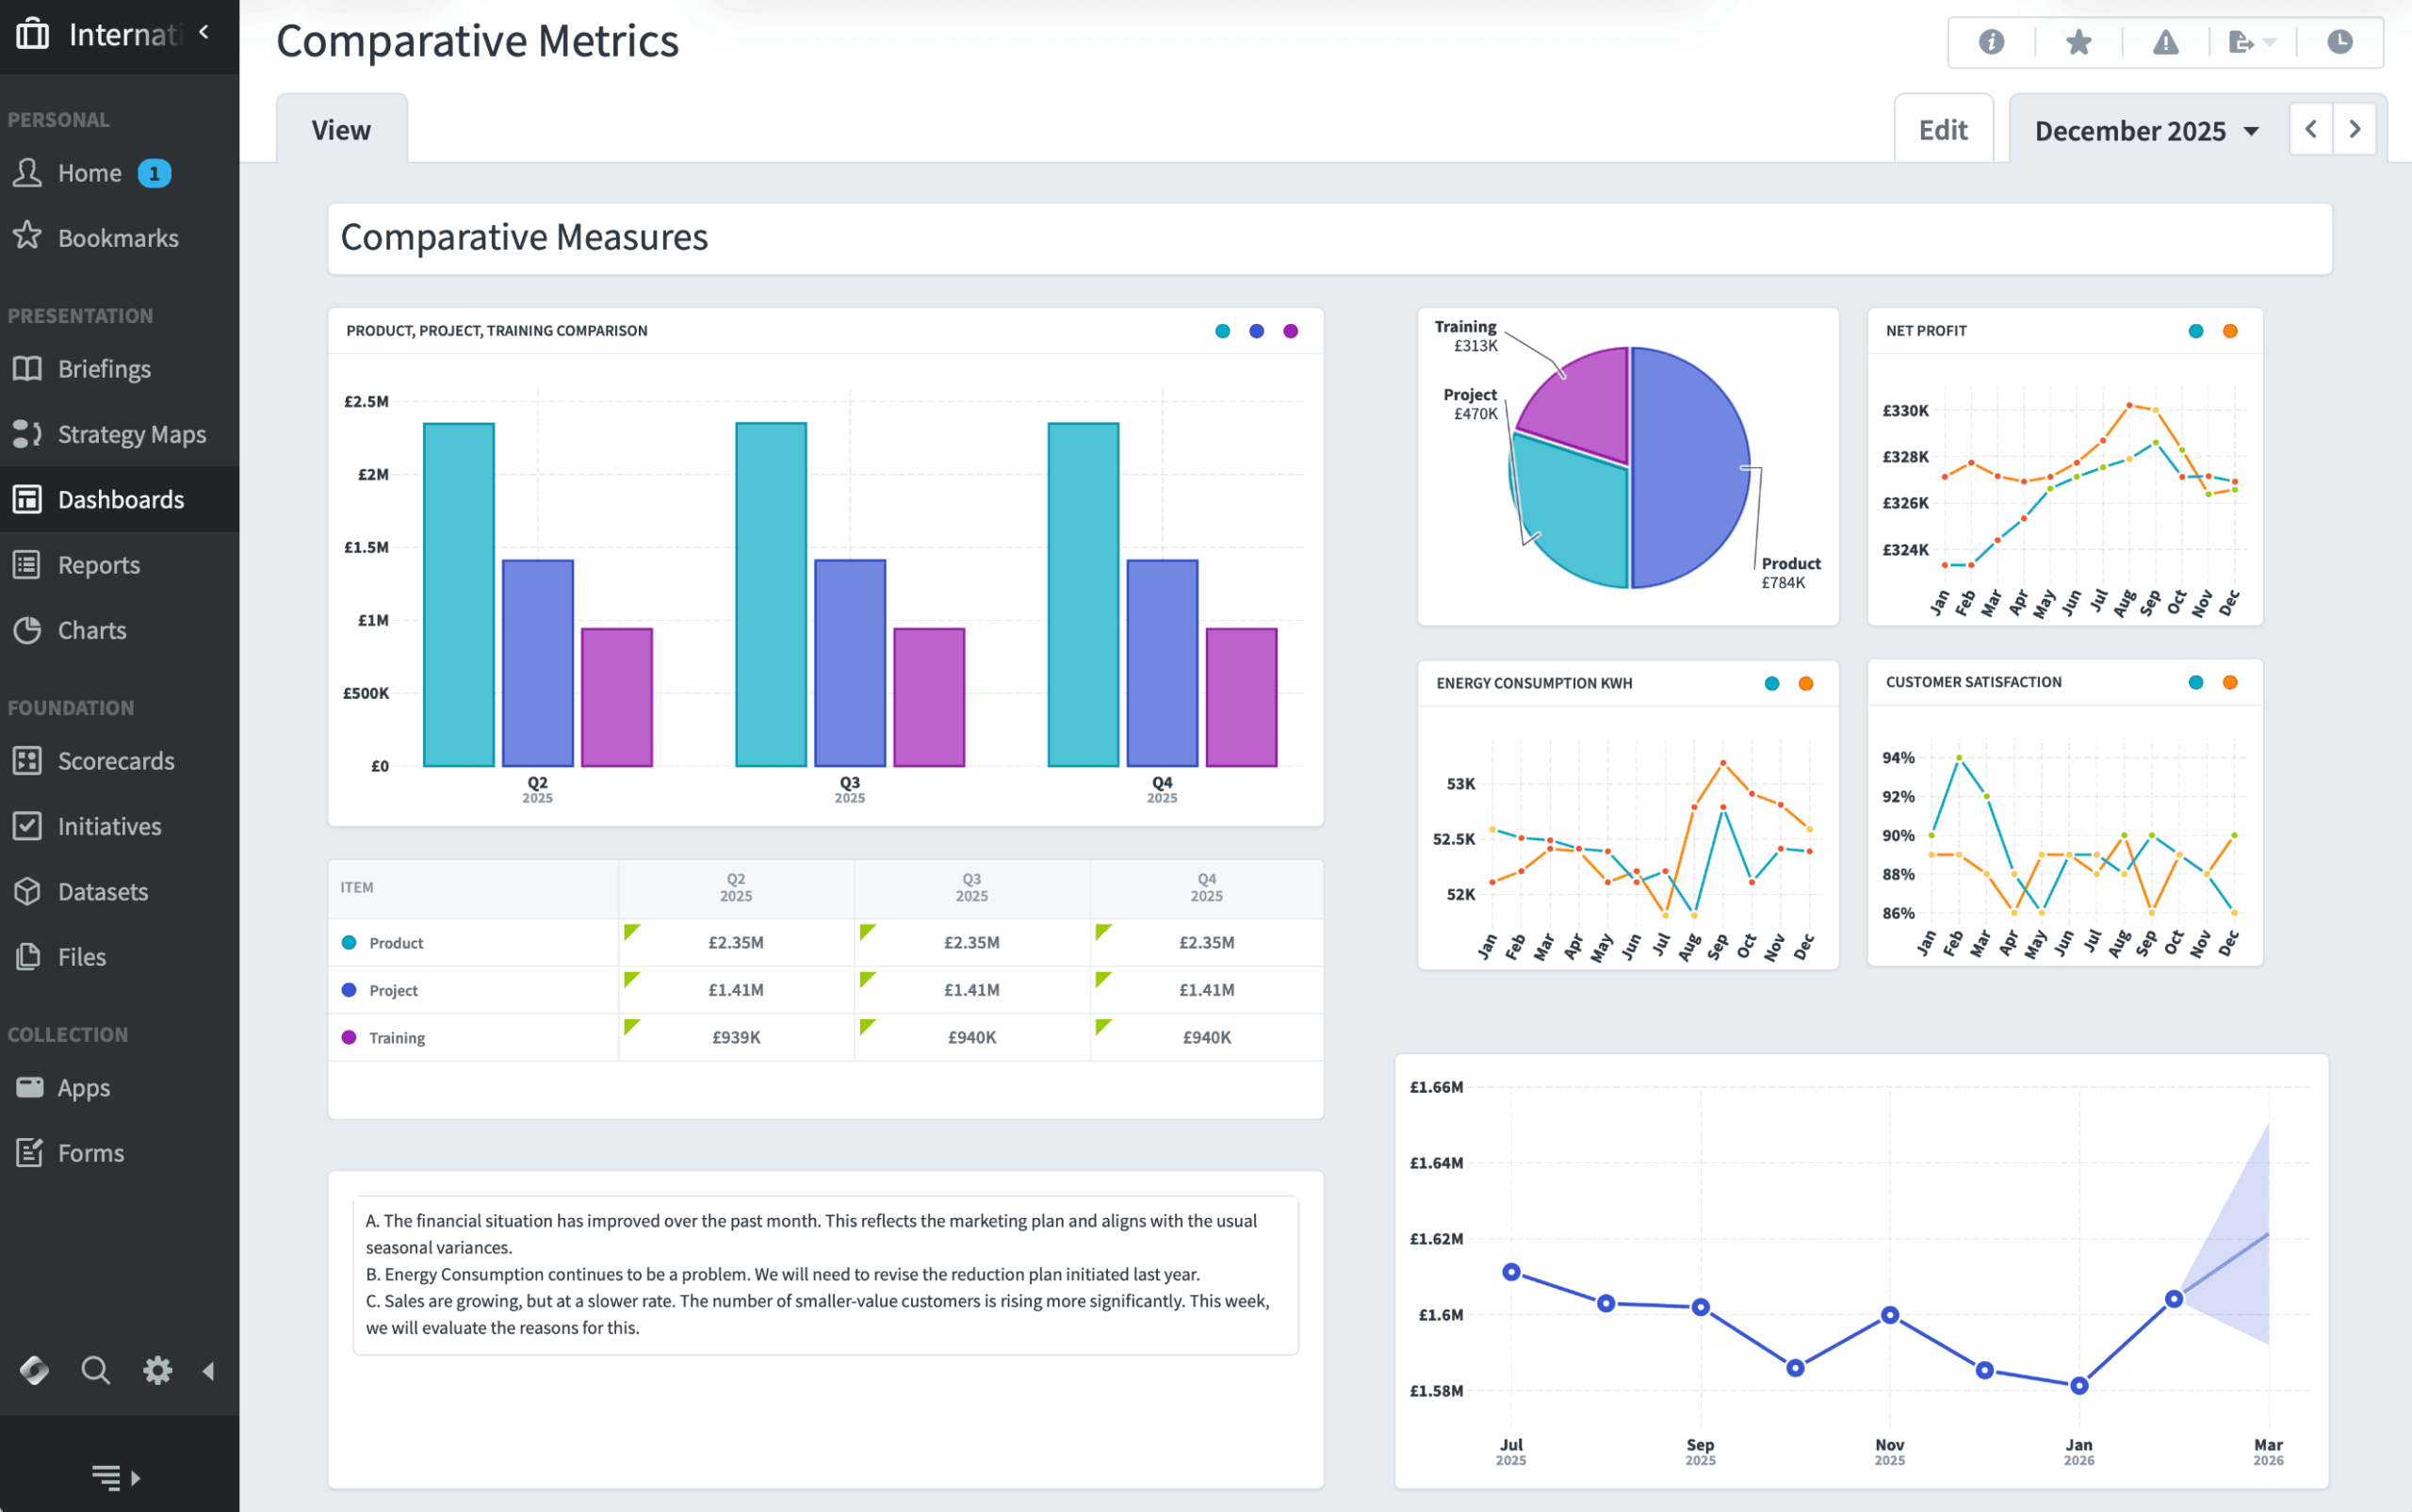Toggle the blue Project series in comparison chart legend
This screenshot has height=1512, width=2412.
coord(1256,331)
